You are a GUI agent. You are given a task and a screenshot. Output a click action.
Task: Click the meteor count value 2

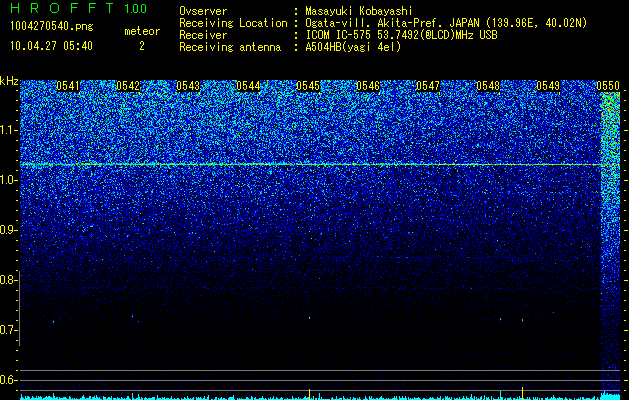click(142, 46)
